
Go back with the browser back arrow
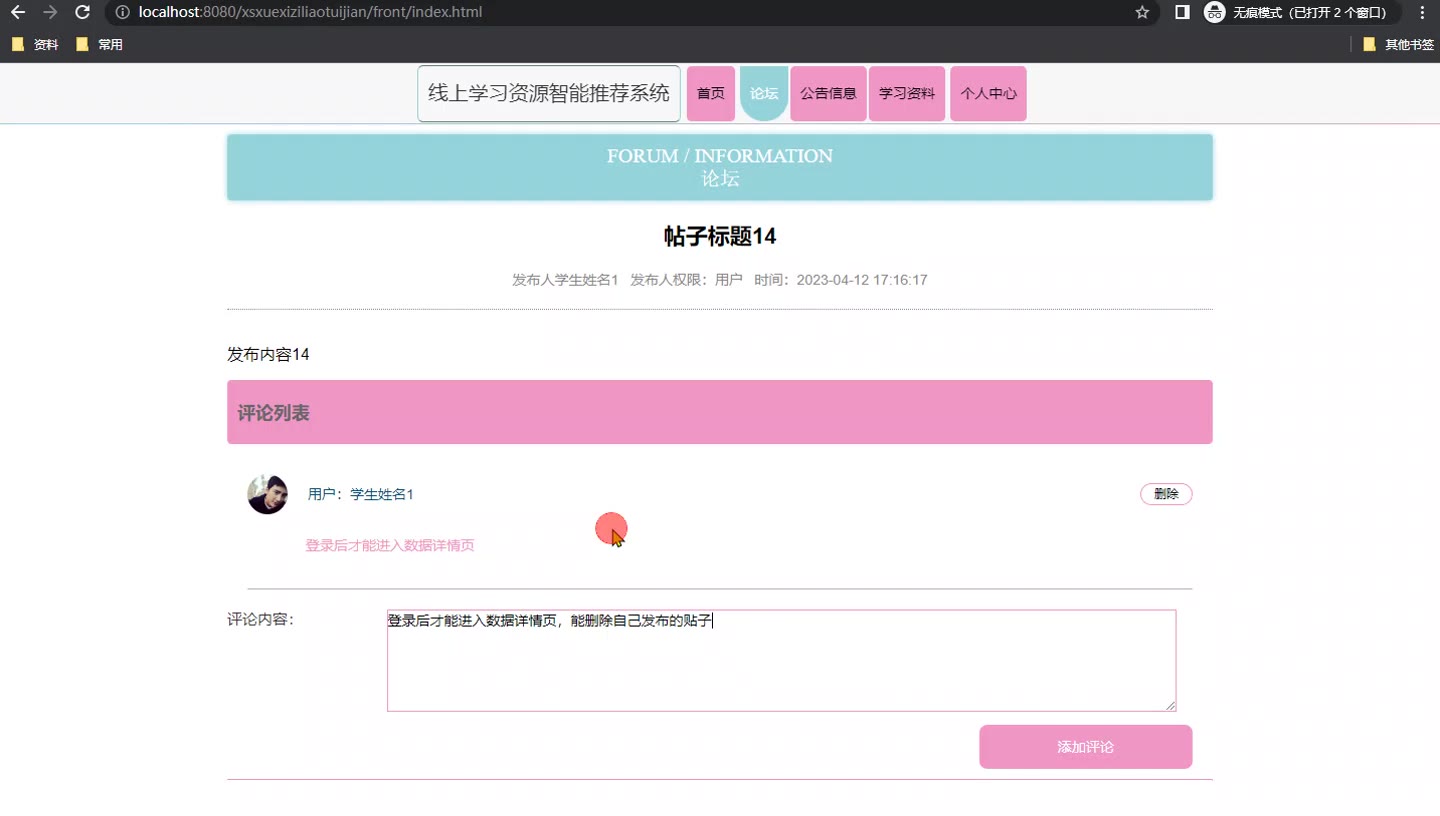pyautogui.click(x=18, y=13)
